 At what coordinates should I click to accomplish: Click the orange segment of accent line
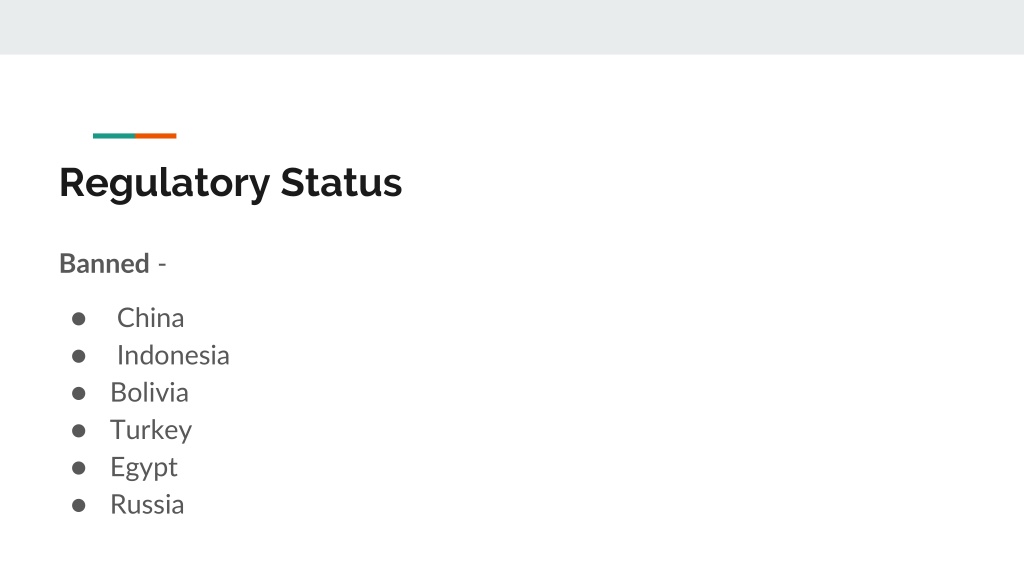click(x=156, y=136)
